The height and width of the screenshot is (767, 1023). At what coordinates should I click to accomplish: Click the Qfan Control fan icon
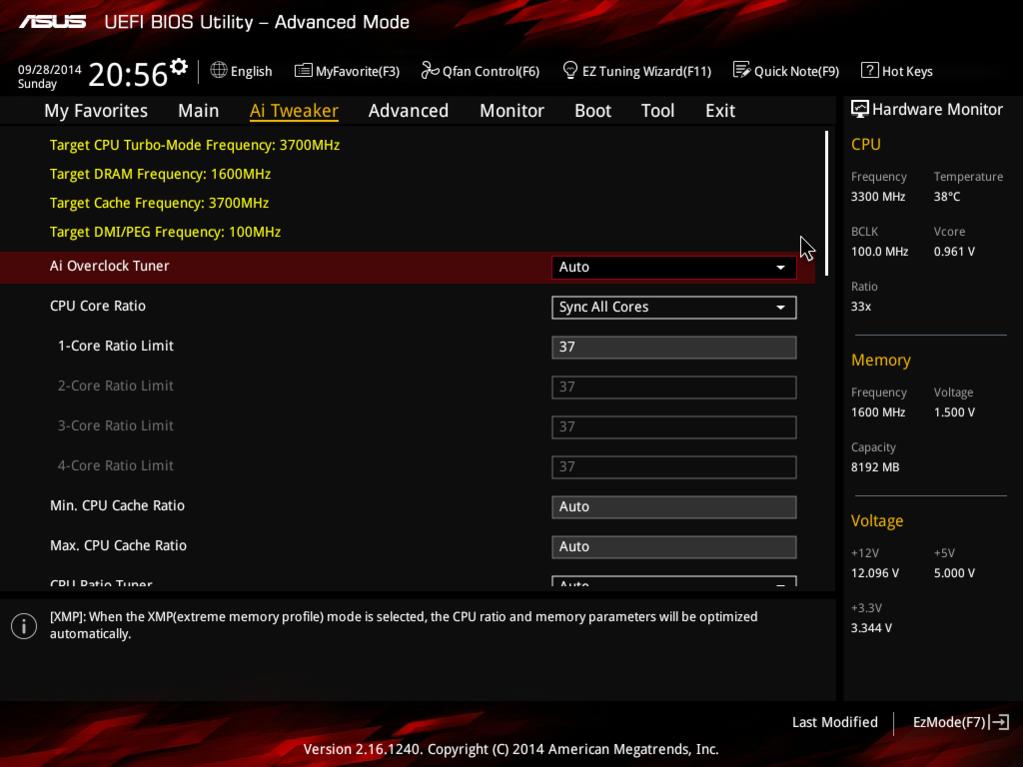[430, 70]
